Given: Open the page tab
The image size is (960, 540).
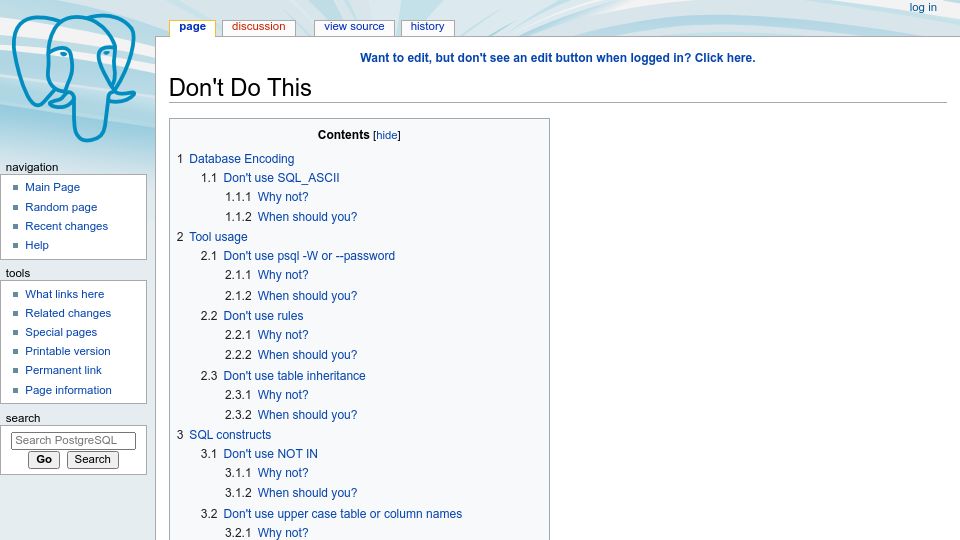Looking at the screenshot, I should click(192, 27).
